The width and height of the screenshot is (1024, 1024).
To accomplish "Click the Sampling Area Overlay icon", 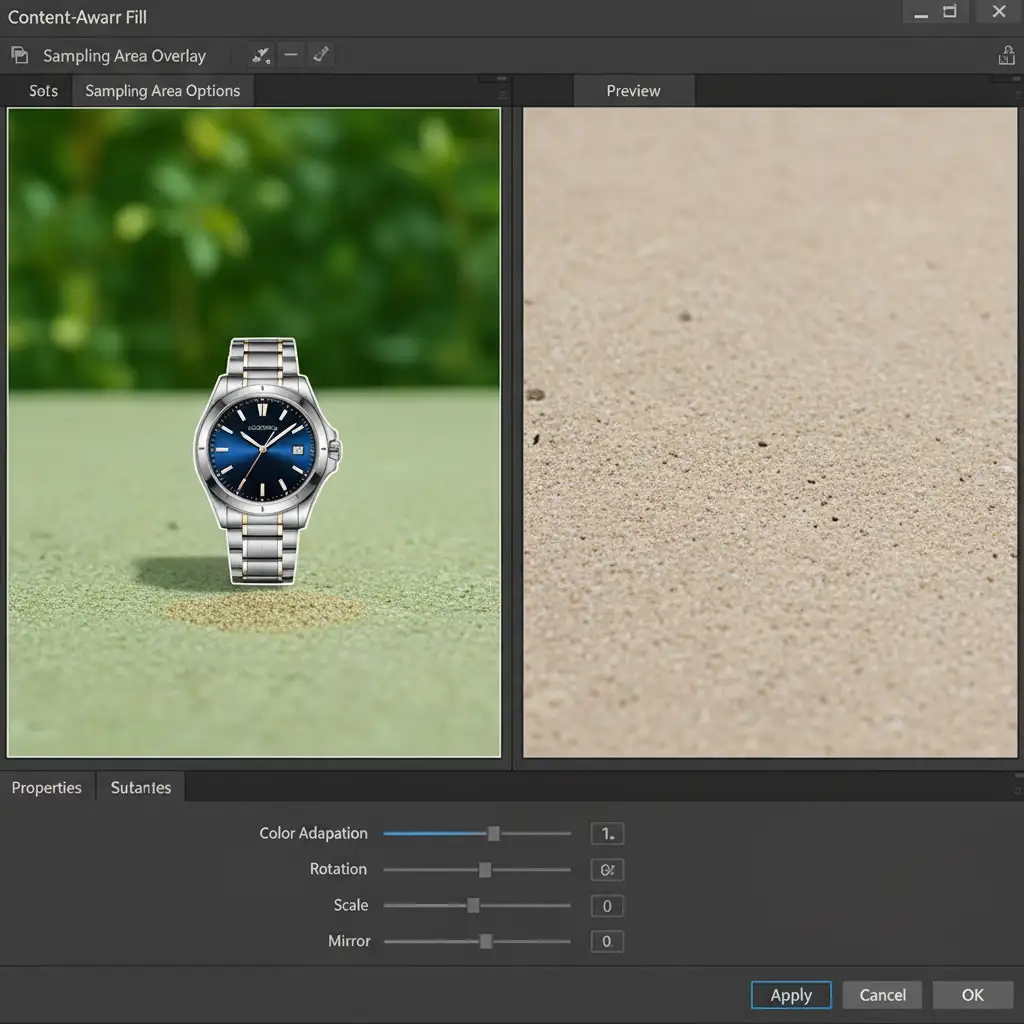I will tap(19, 56).
